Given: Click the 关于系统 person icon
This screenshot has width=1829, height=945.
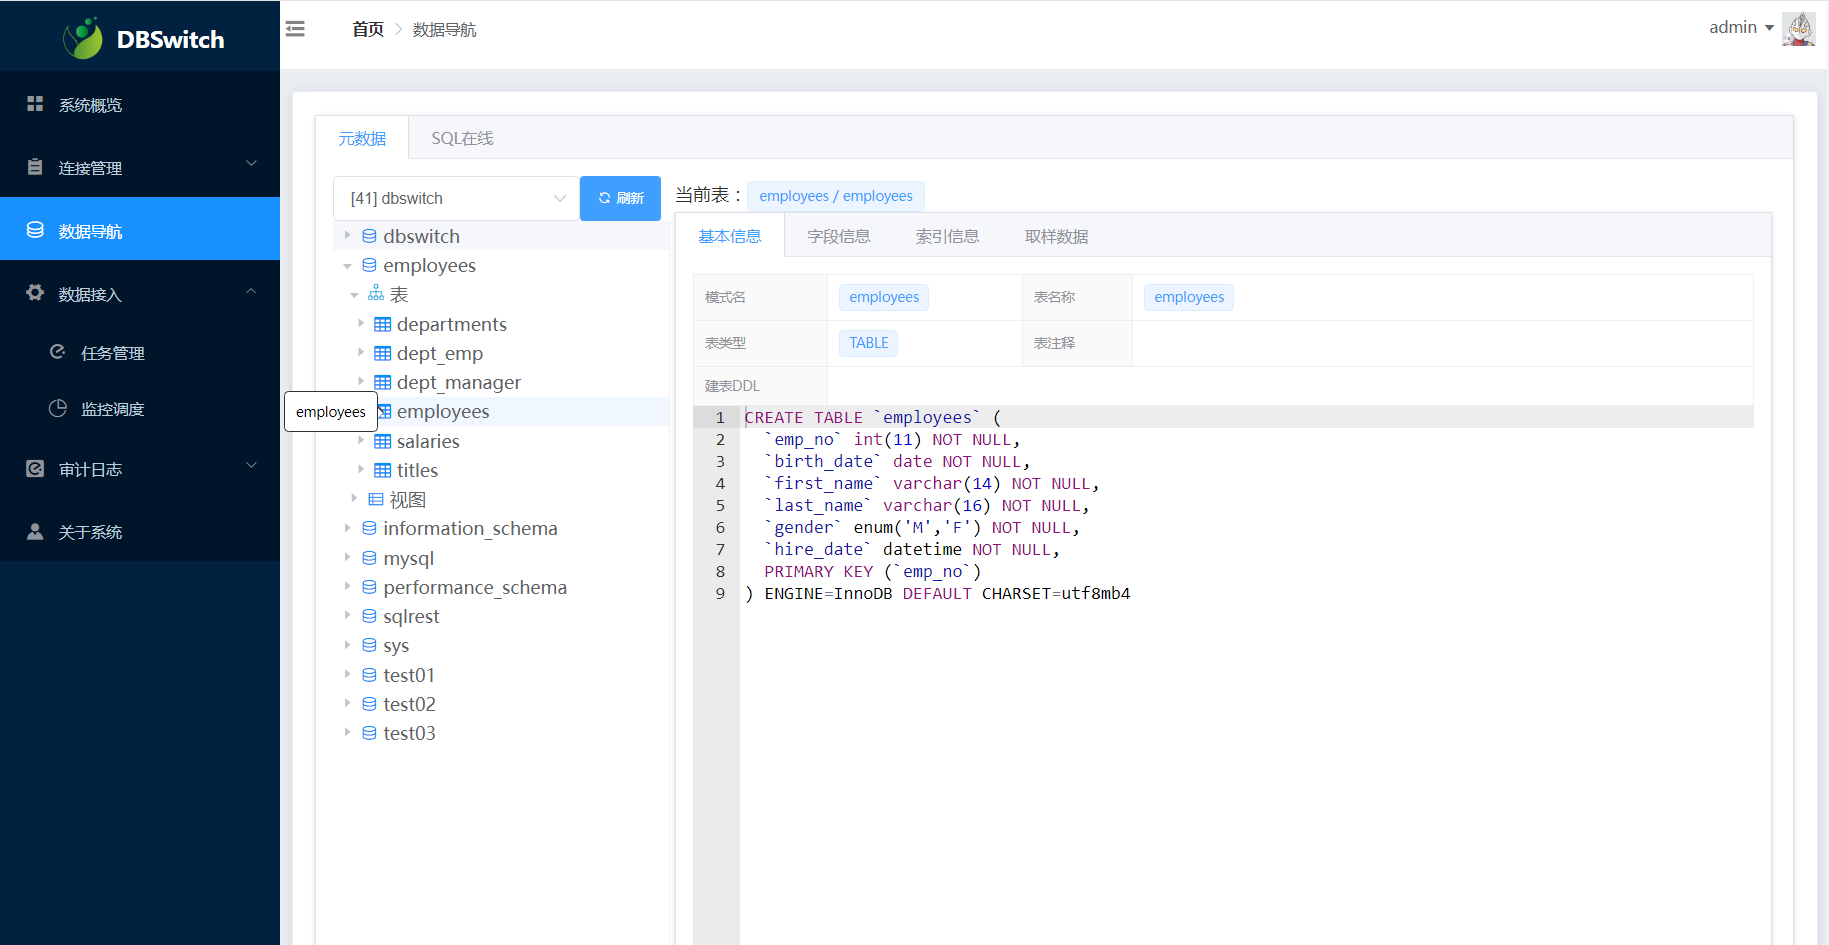Looking at the screenshot, I should 35,532.
